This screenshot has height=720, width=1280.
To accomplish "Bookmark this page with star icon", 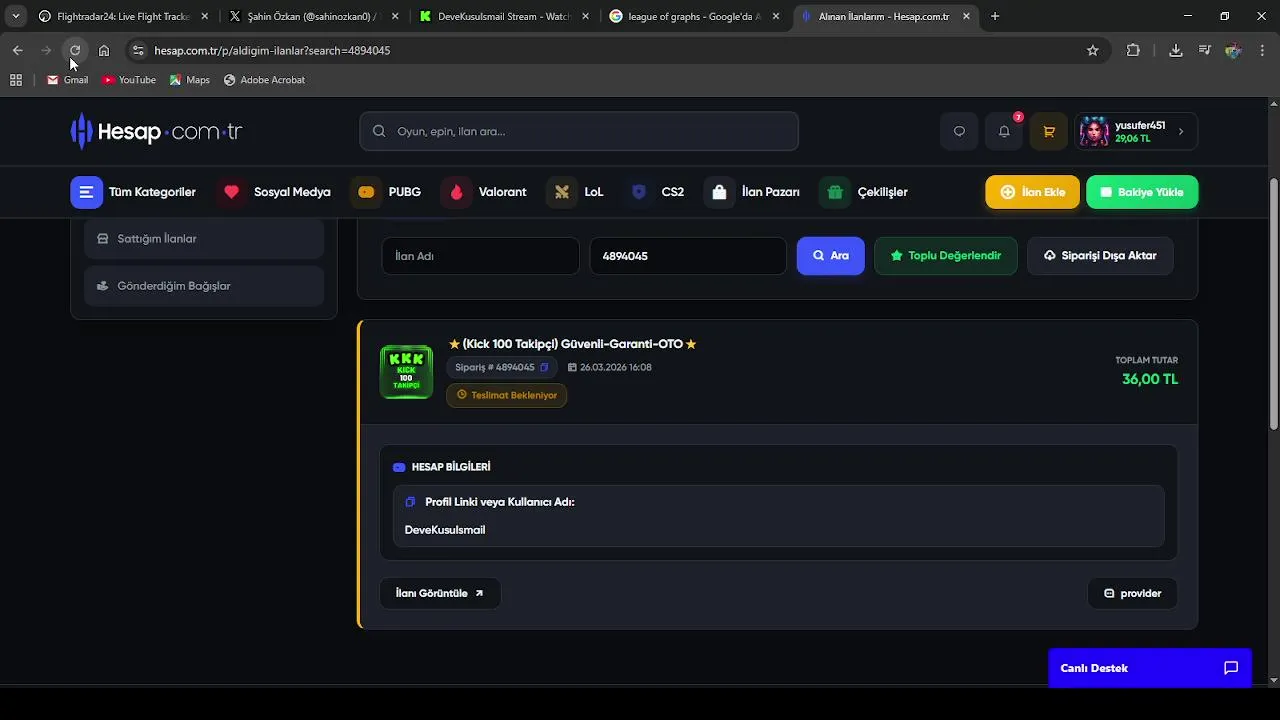I will (x=1093, y=50).
